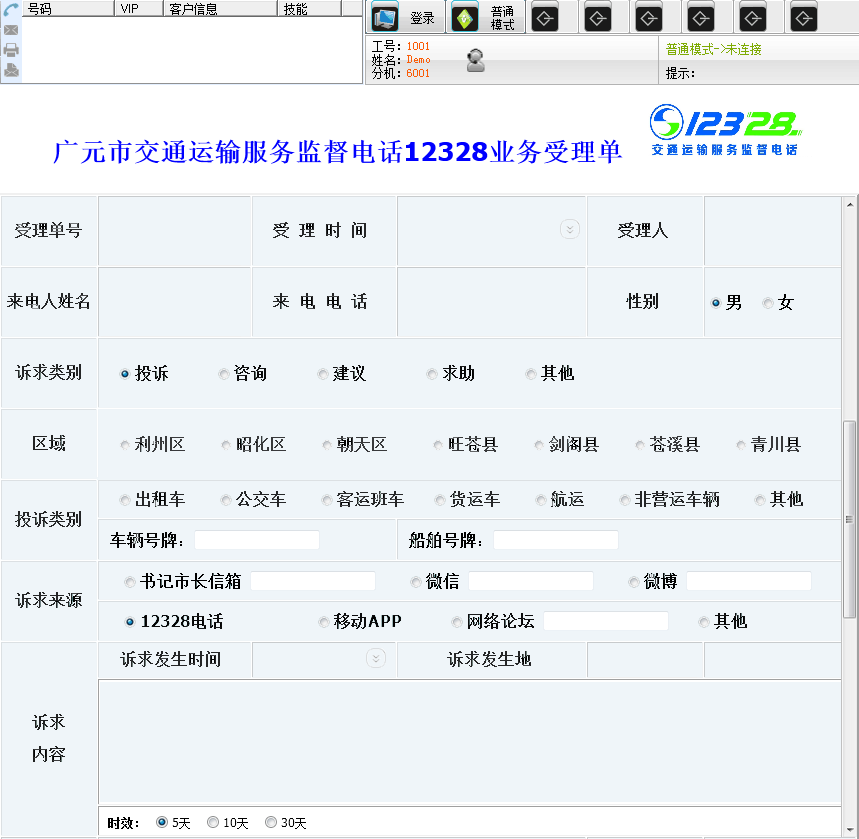Click the 微博 text field
This screenshot has width=859, height=839.
[748, 581]
